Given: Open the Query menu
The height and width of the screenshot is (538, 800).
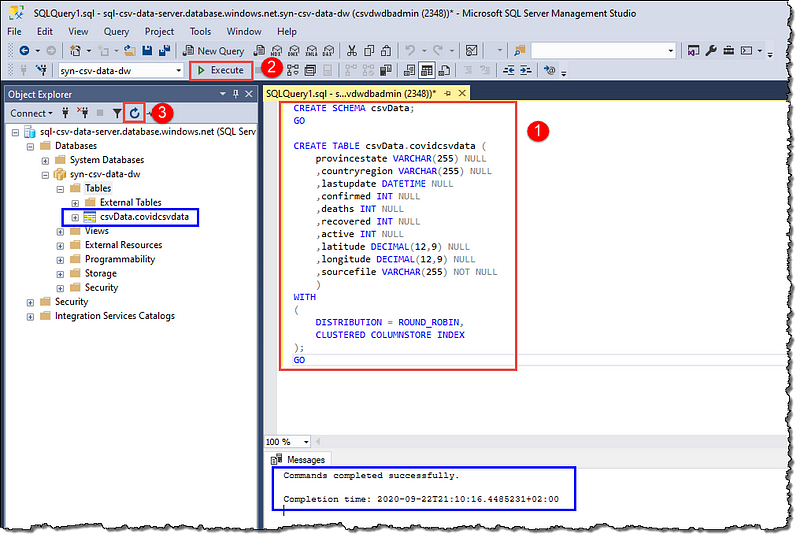Looking at the screenshot, I should [x=116, y=31].
